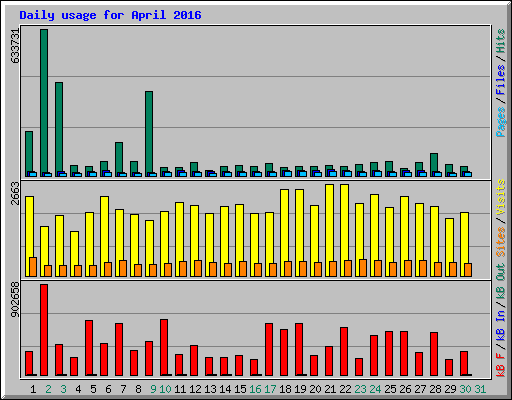Select the Visits legend label
The width and height of the screenshot is (512, 400).
pyautogui.click(x=500, y=198)
